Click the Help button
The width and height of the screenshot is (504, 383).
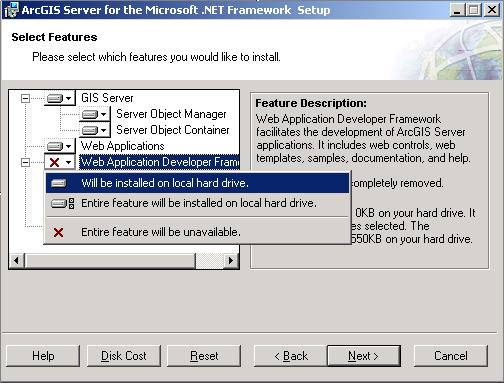tap(43, 356)
